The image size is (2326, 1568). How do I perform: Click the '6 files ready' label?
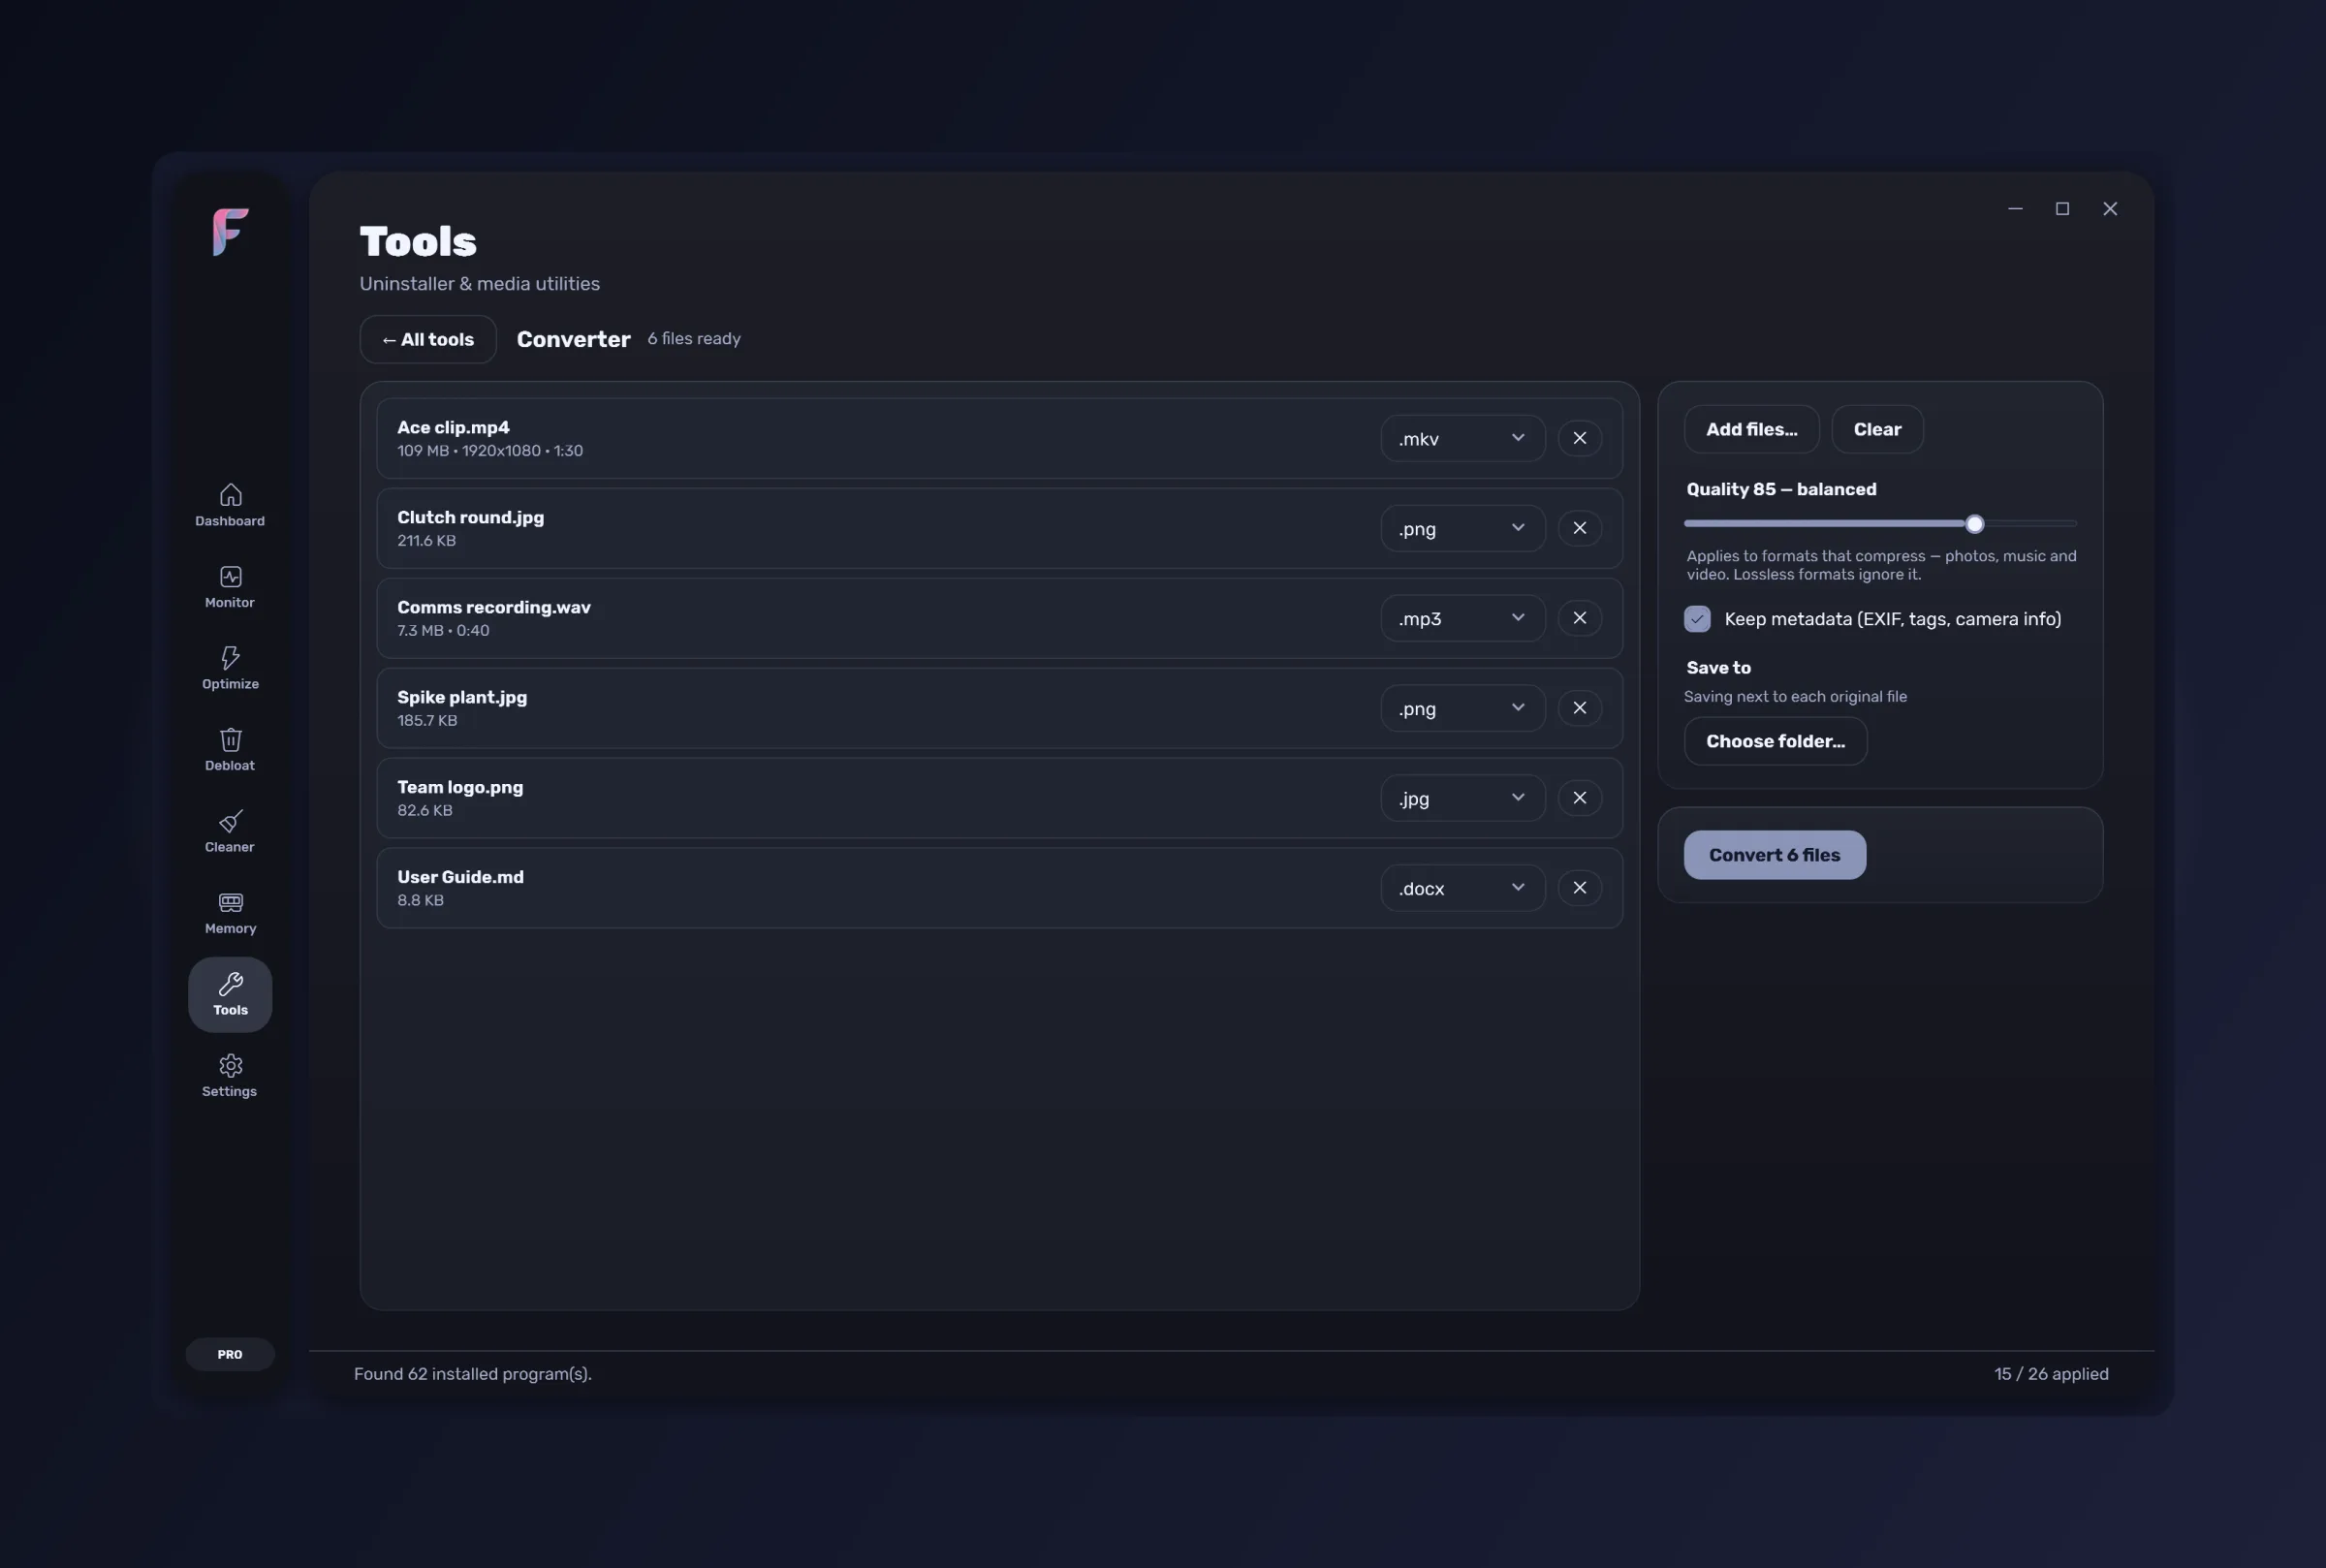694,338
